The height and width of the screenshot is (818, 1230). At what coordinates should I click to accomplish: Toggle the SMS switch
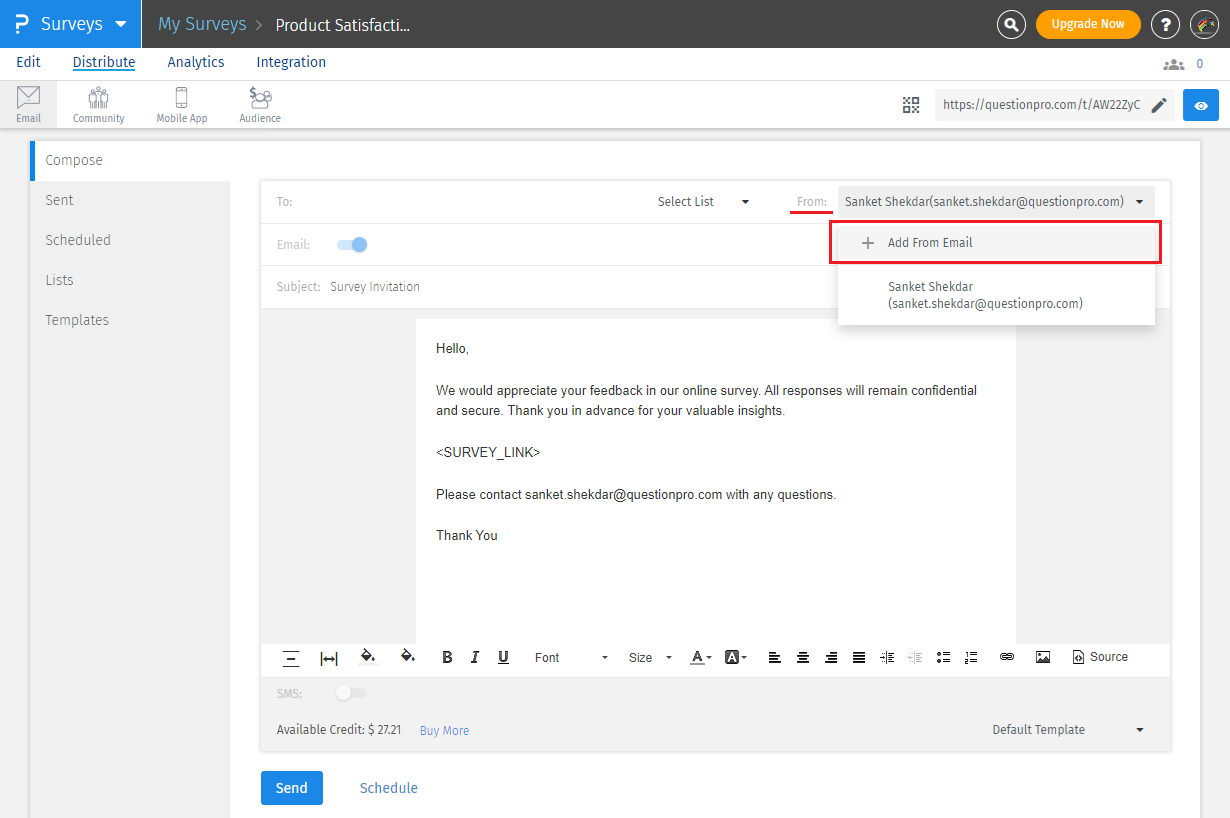[351, 692]
